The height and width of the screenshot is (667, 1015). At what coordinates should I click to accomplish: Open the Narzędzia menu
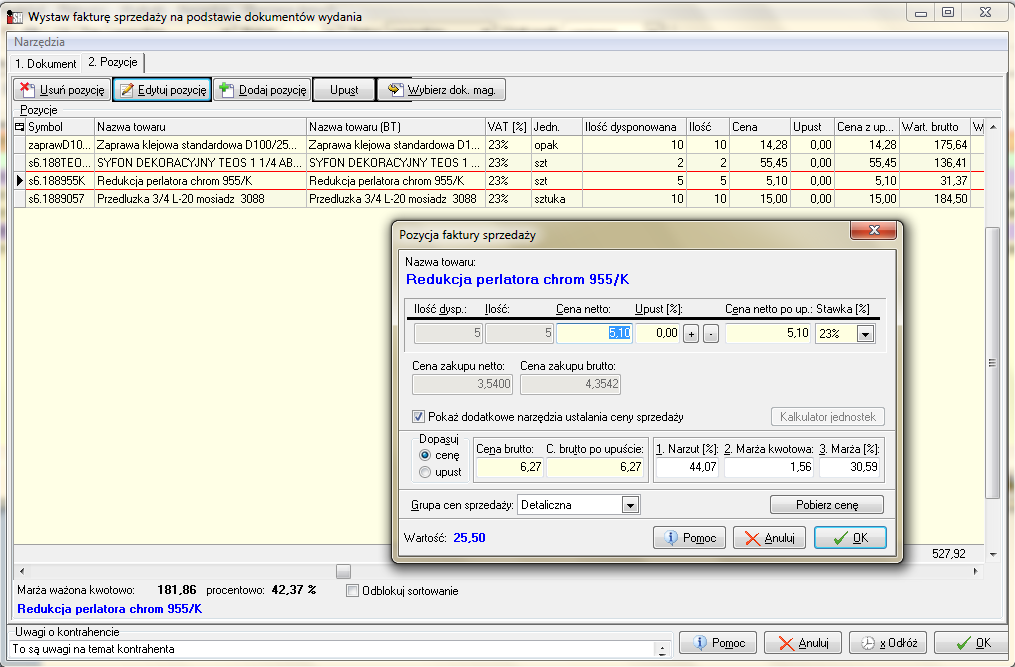pyautogui.click(x=39, y=42)
